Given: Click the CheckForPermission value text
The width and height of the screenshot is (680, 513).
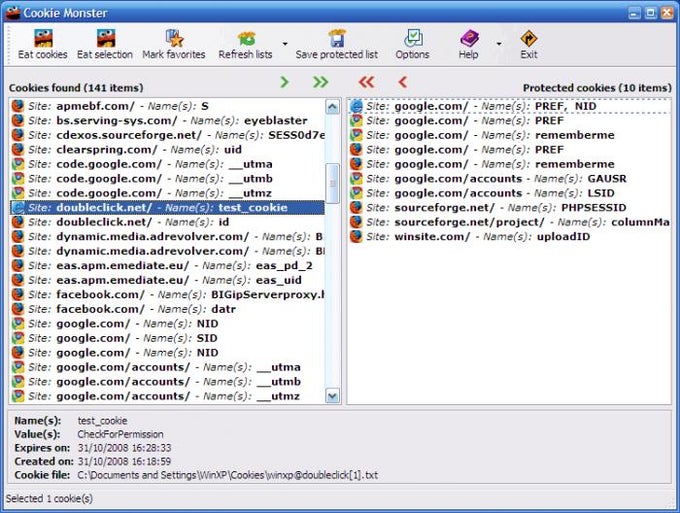Looking at the screenshot, I should (x=121, y=435).
